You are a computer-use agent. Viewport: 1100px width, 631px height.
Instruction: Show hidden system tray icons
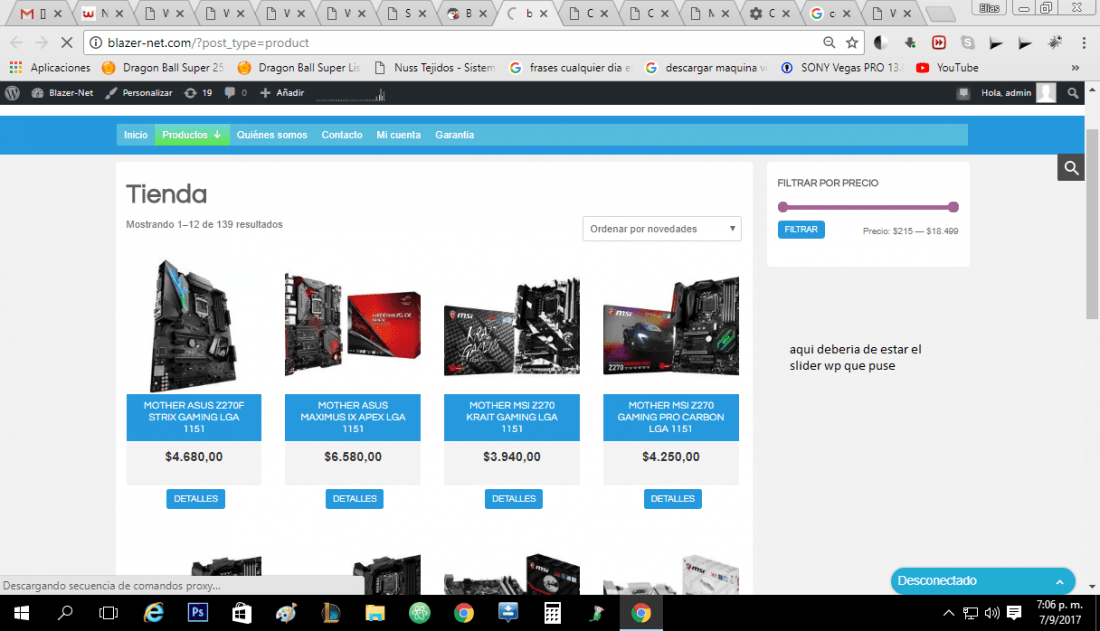coord(948,613)
